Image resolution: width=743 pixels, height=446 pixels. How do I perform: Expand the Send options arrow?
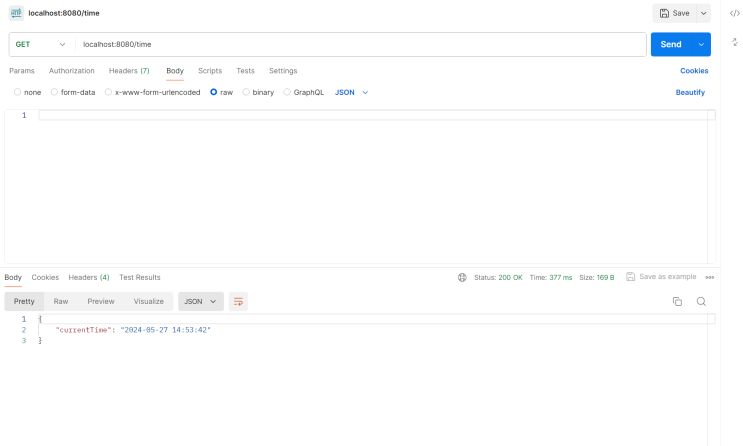(x=701, y=44)
